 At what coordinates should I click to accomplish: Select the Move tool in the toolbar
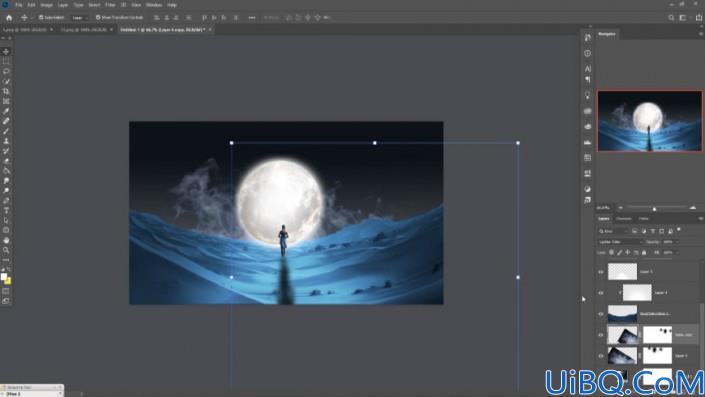6,52
